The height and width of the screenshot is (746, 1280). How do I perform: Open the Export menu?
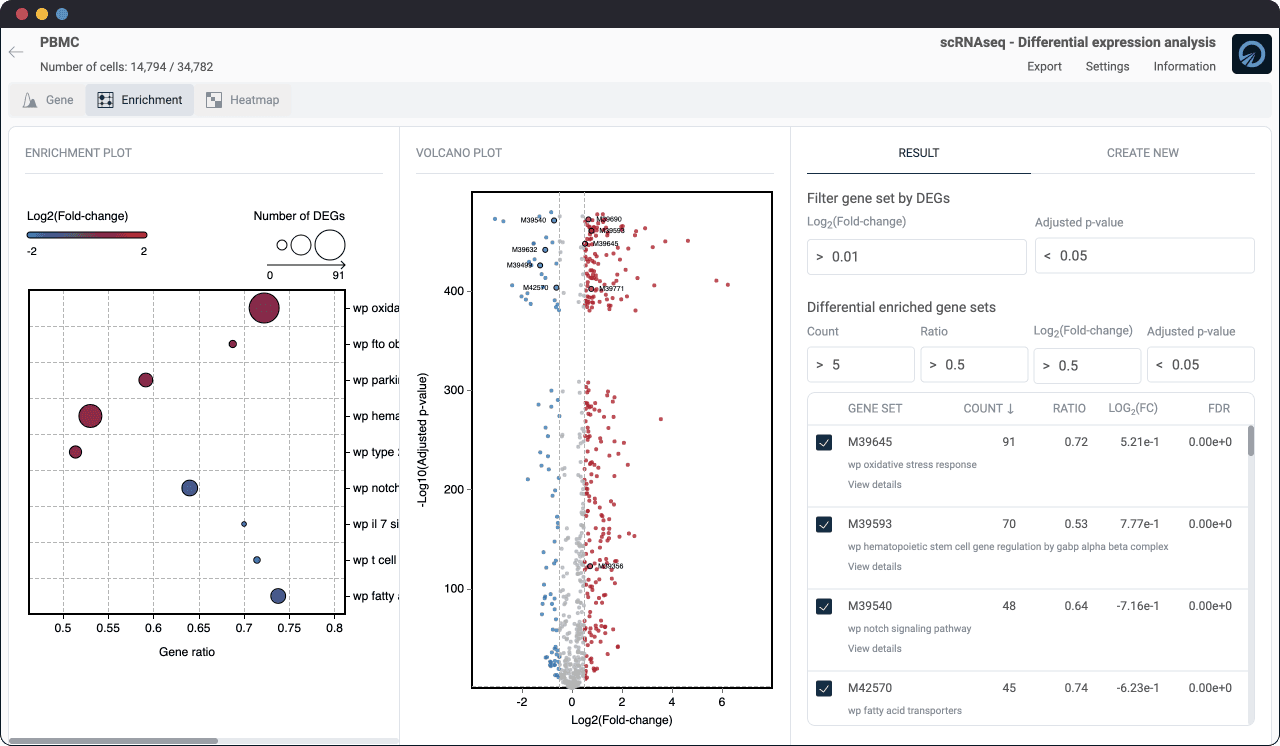click(1044, 67)
